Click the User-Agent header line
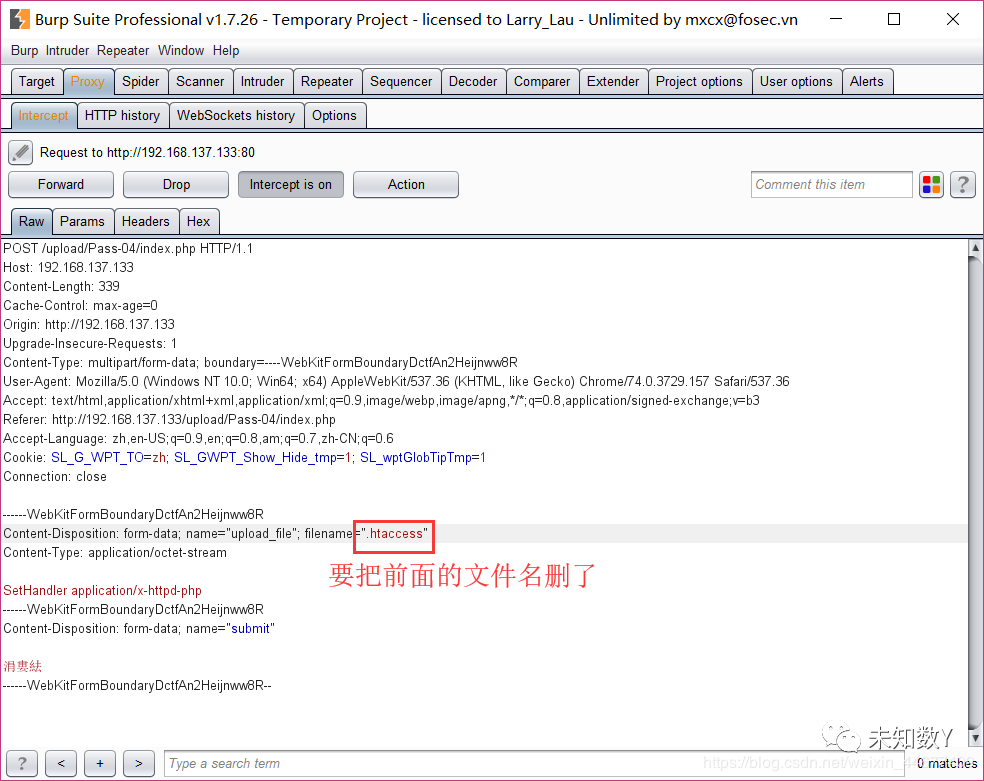Screen dimensions: 984x781 point(396,381)
